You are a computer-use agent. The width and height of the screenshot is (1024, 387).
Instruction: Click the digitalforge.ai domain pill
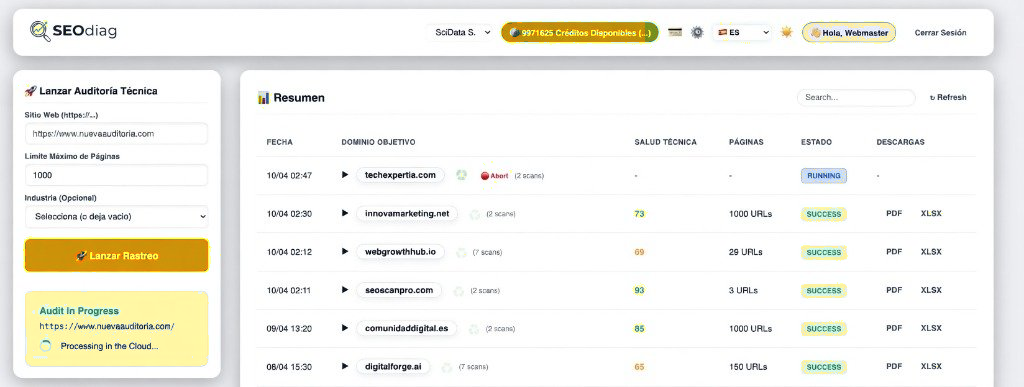[393, 366]
